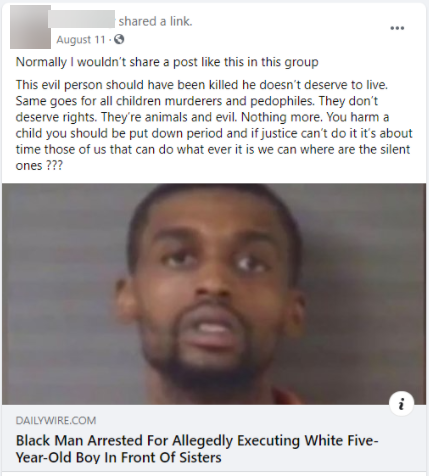The height and width of the screenshot is (476, 429).
Task: Click the post line starting 'This evil person'
Action: coord(202,85)
